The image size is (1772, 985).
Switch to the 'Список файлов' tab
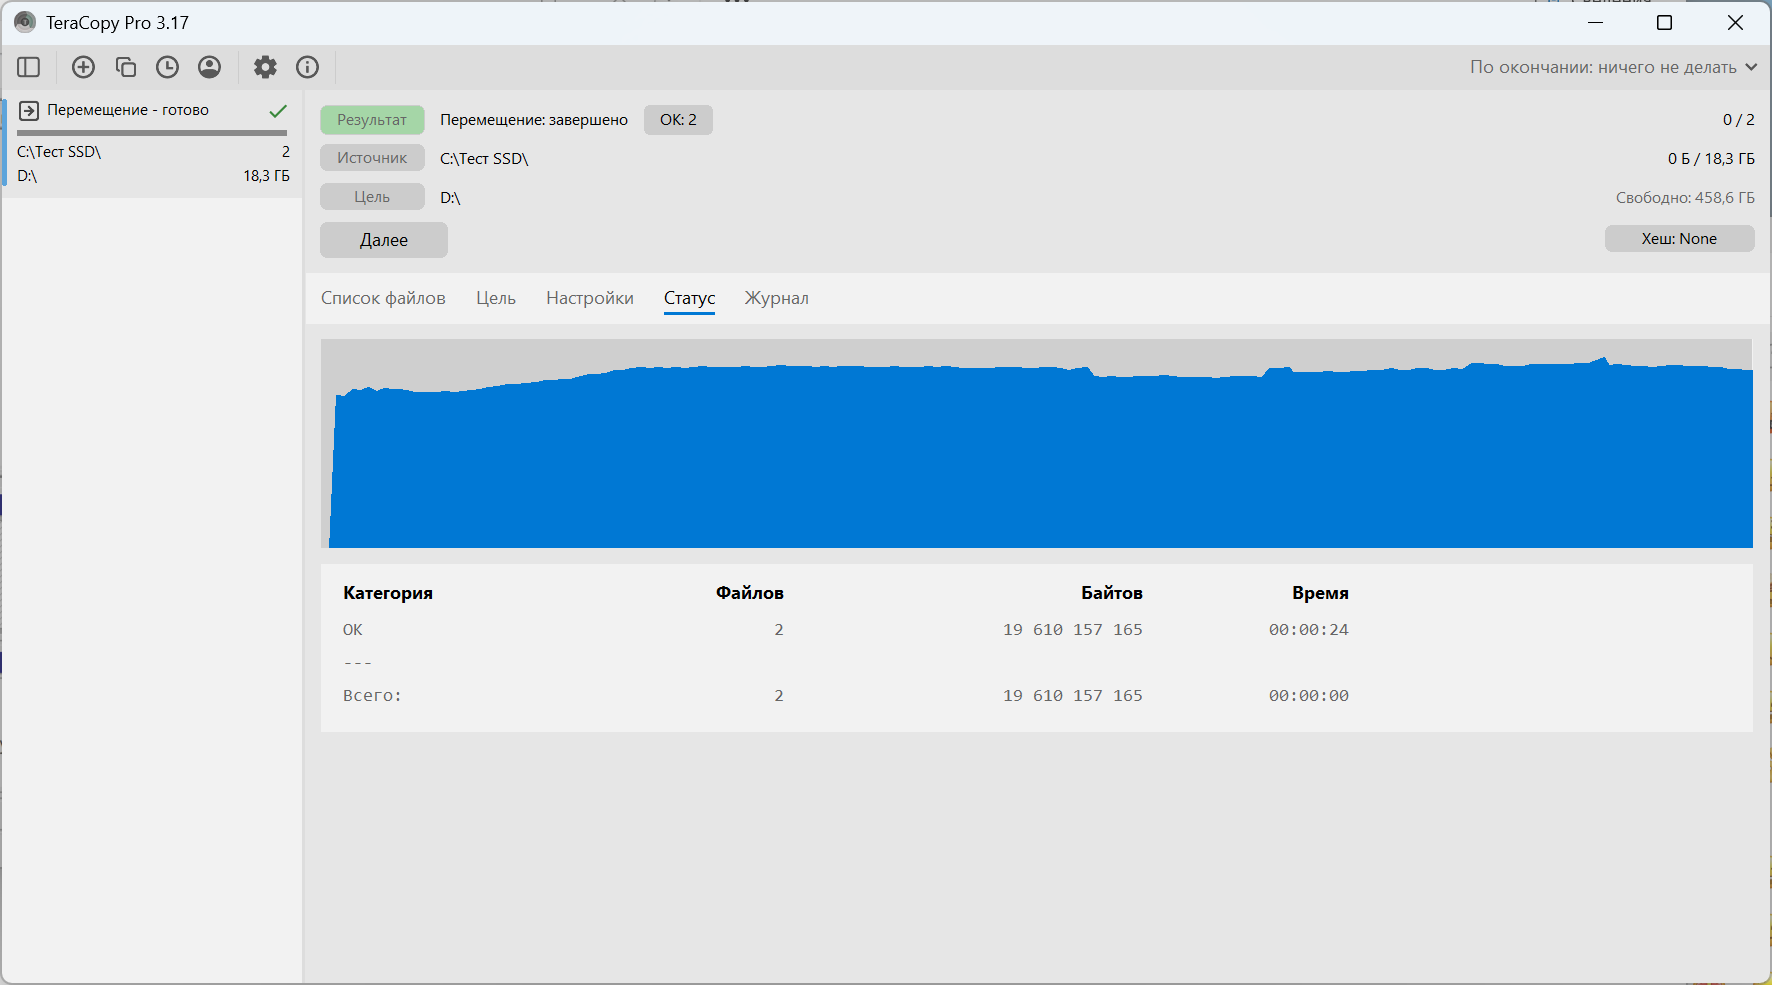383,298
